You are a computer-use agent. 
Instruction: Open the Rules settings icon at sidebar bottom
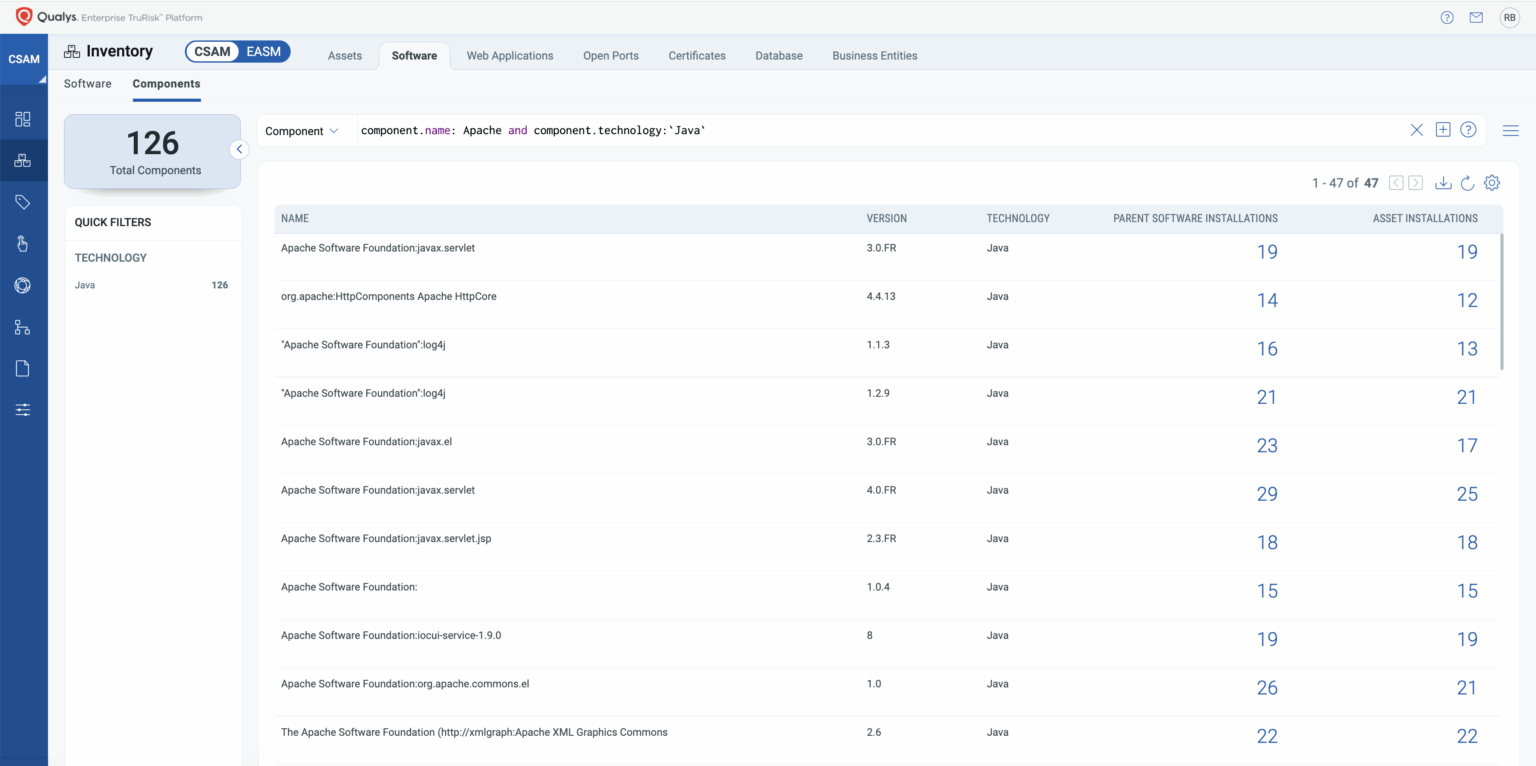[x=22, y=409]
